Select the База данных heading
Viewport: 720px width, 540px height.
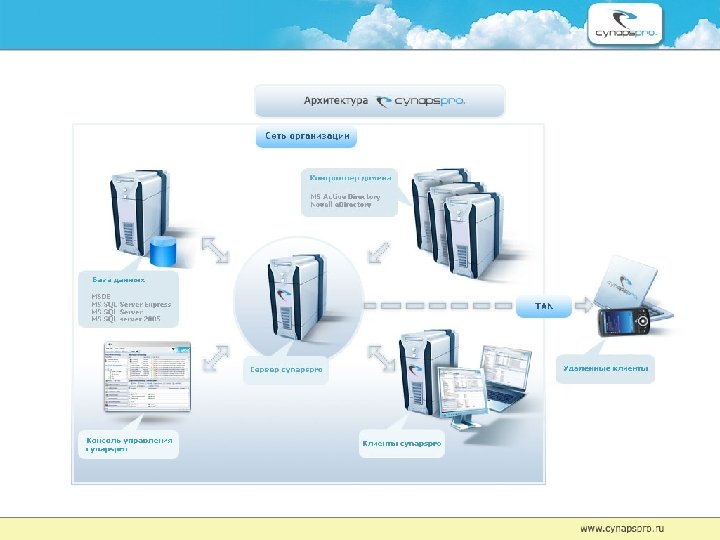pyautogui.click(x=118, y=280)
